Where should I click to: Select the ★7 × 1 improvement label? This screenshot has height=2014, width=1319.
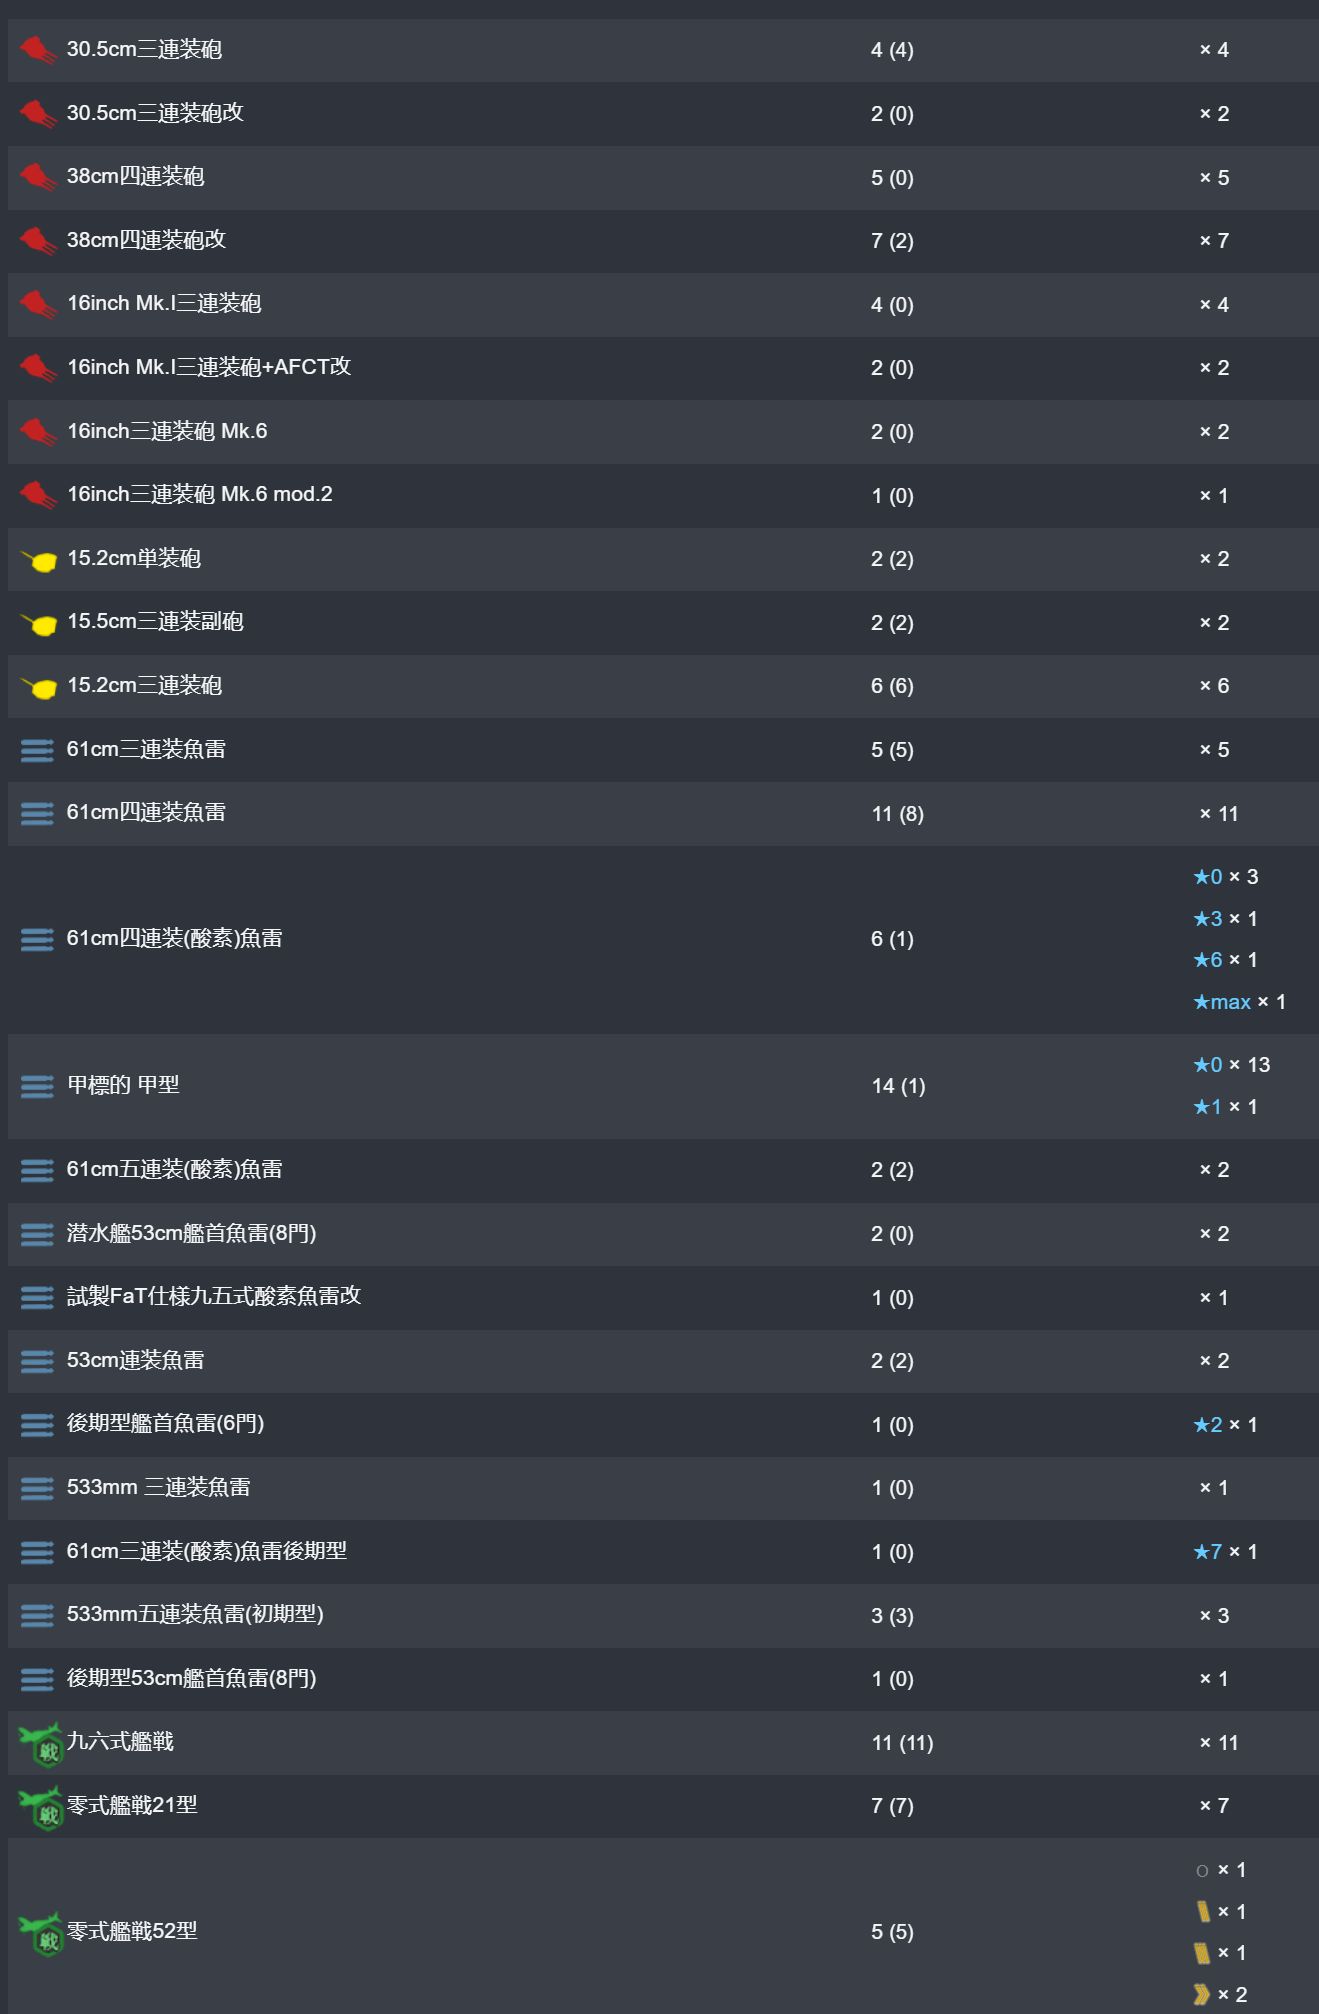point(1225,1552)
